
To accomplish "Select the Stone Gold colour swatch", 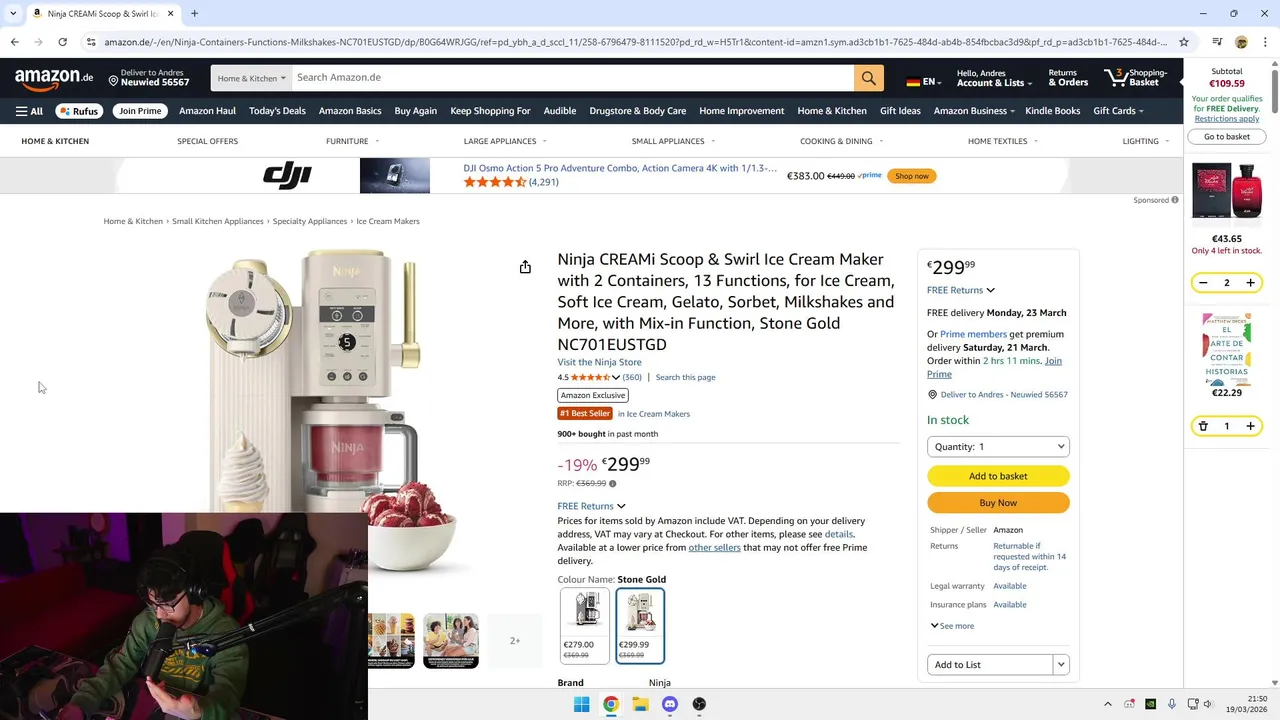I will point(640,625).
